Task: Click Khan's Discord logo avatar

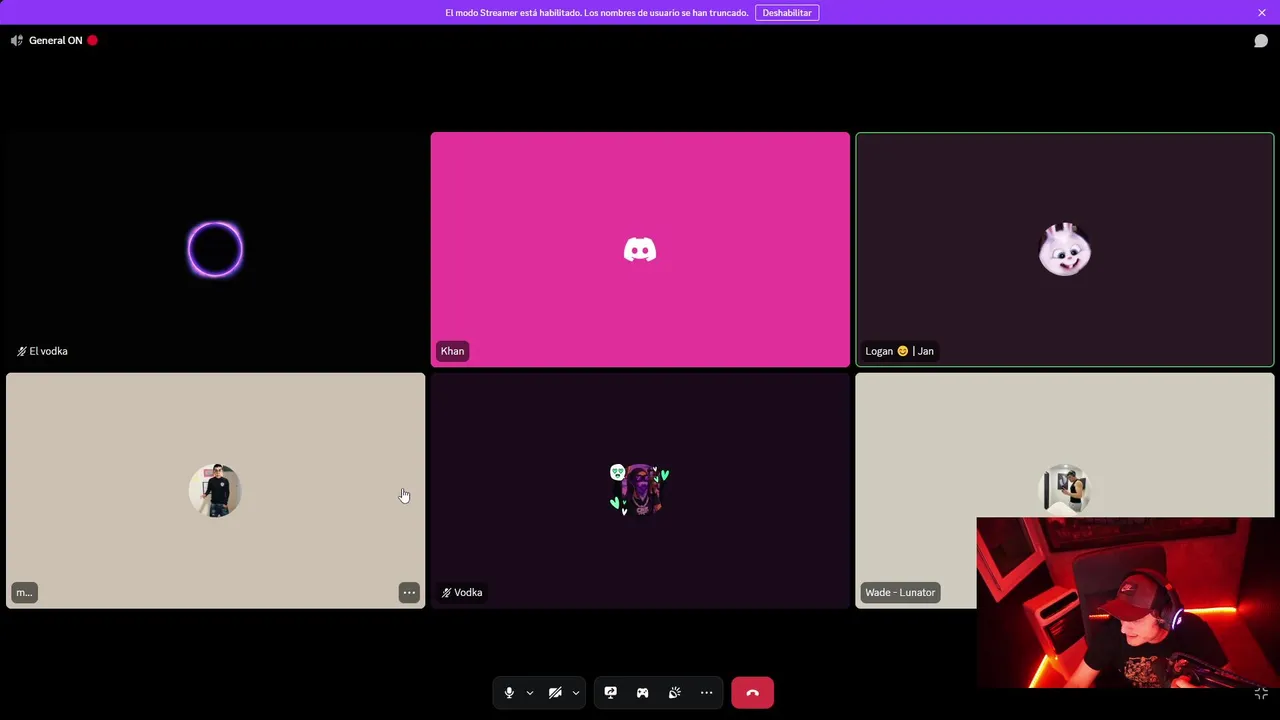Action: 640,250
